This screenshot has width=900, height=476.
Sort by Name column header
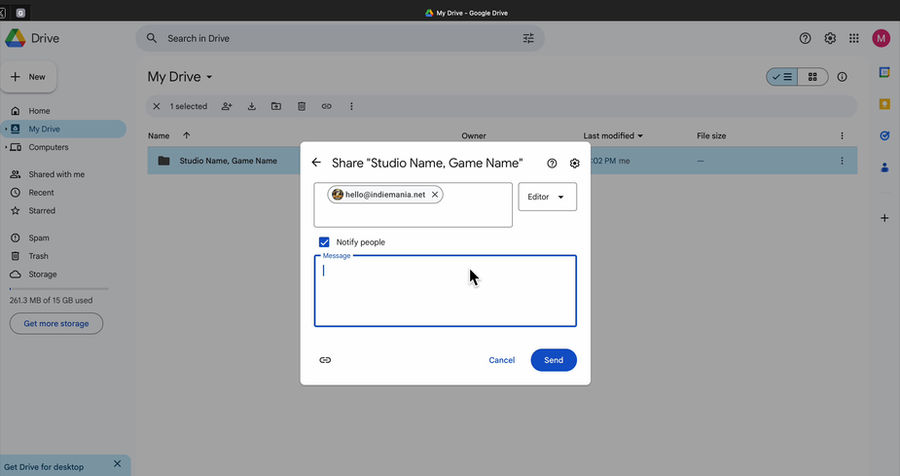(158, 136)
